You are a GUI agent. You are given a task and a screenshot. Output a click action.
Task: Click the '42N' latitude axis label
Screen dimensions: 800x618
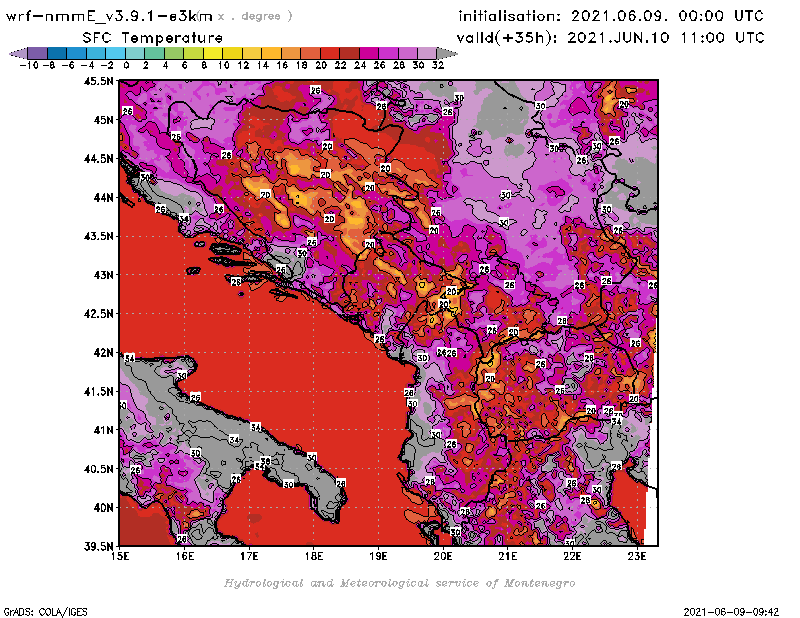pos(103,353)
